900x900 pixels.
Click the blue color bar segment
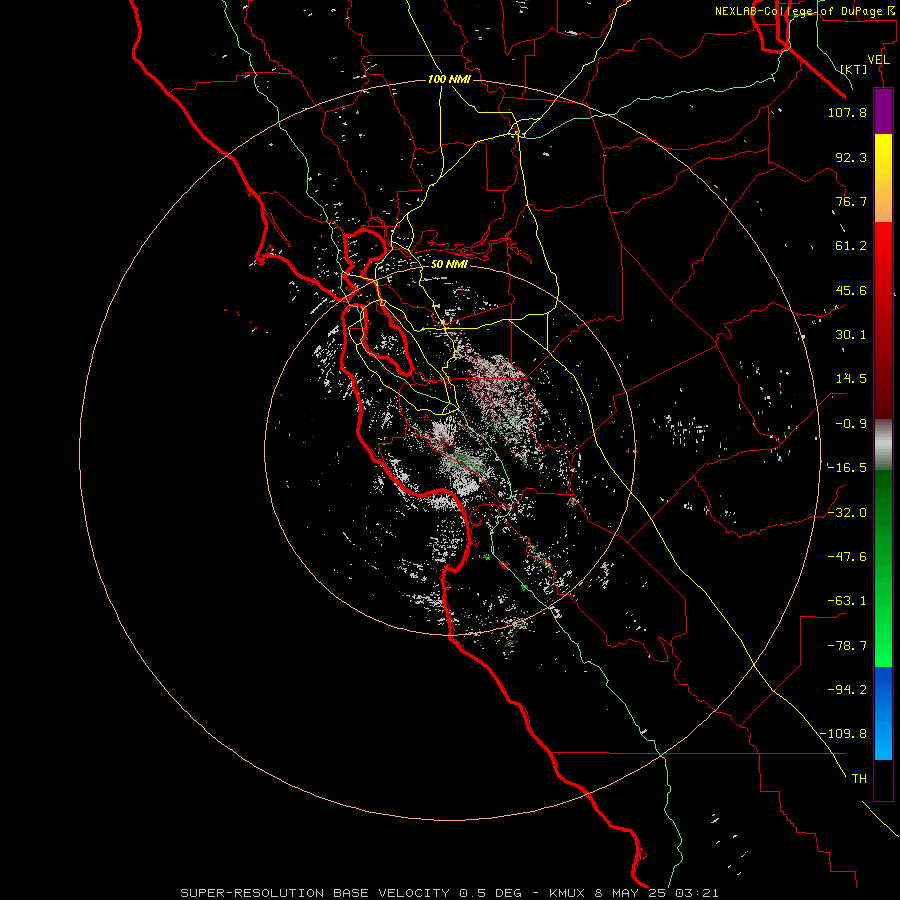pos(883,713)
